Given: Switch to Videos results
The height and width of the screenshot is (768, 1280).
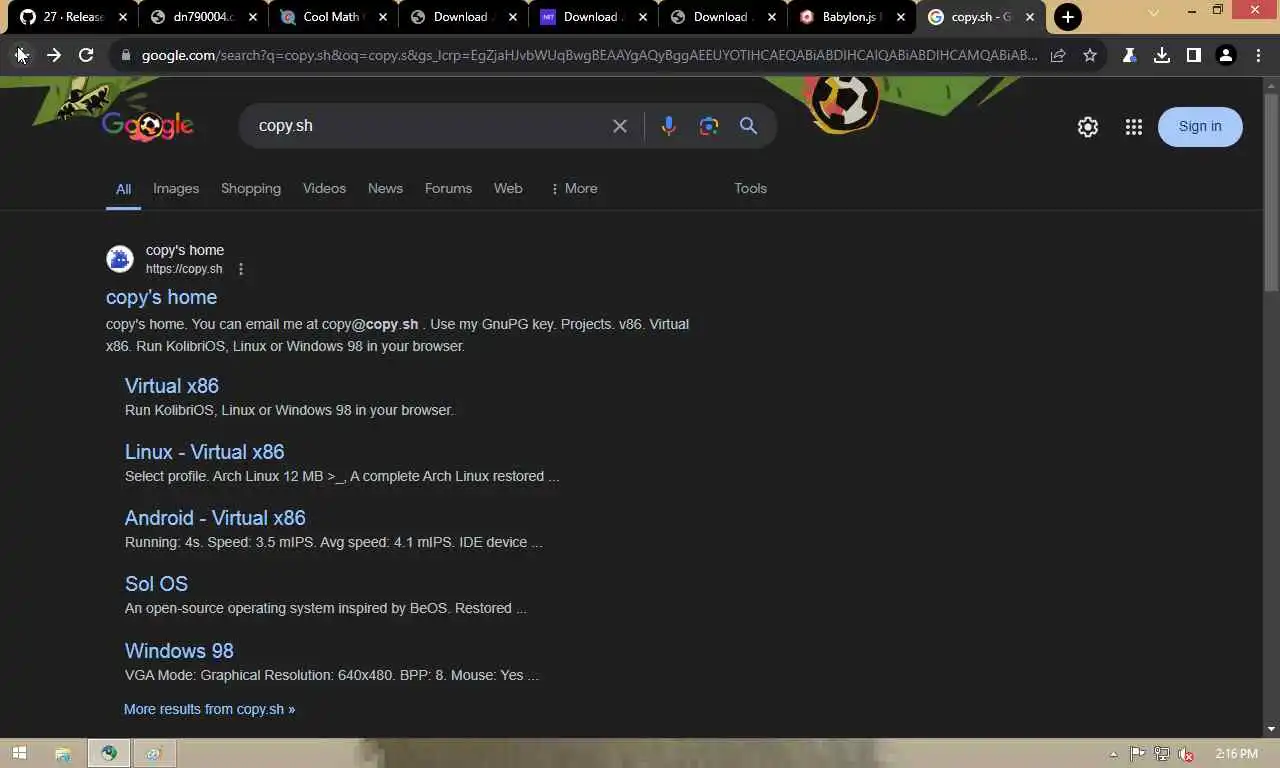Looking at the screenshot, I should coord(324,188).
